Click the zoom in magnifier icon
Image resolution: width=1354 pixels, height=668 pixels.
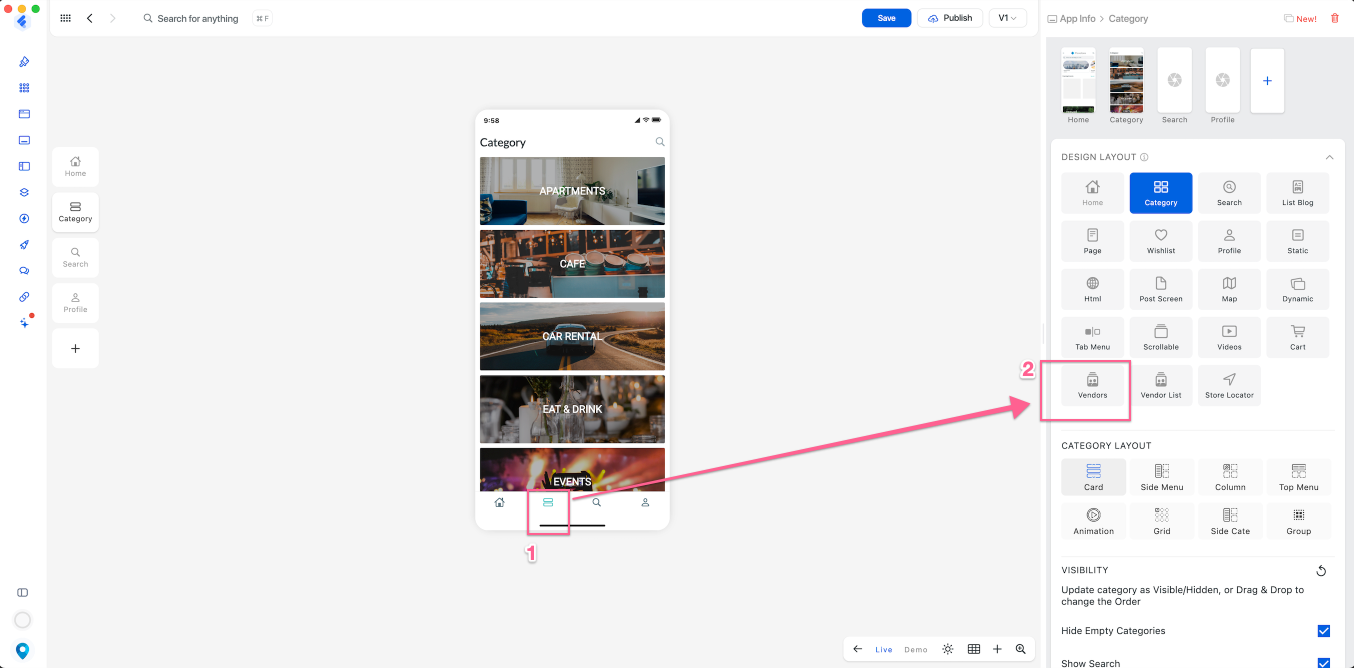point(1021,649)
